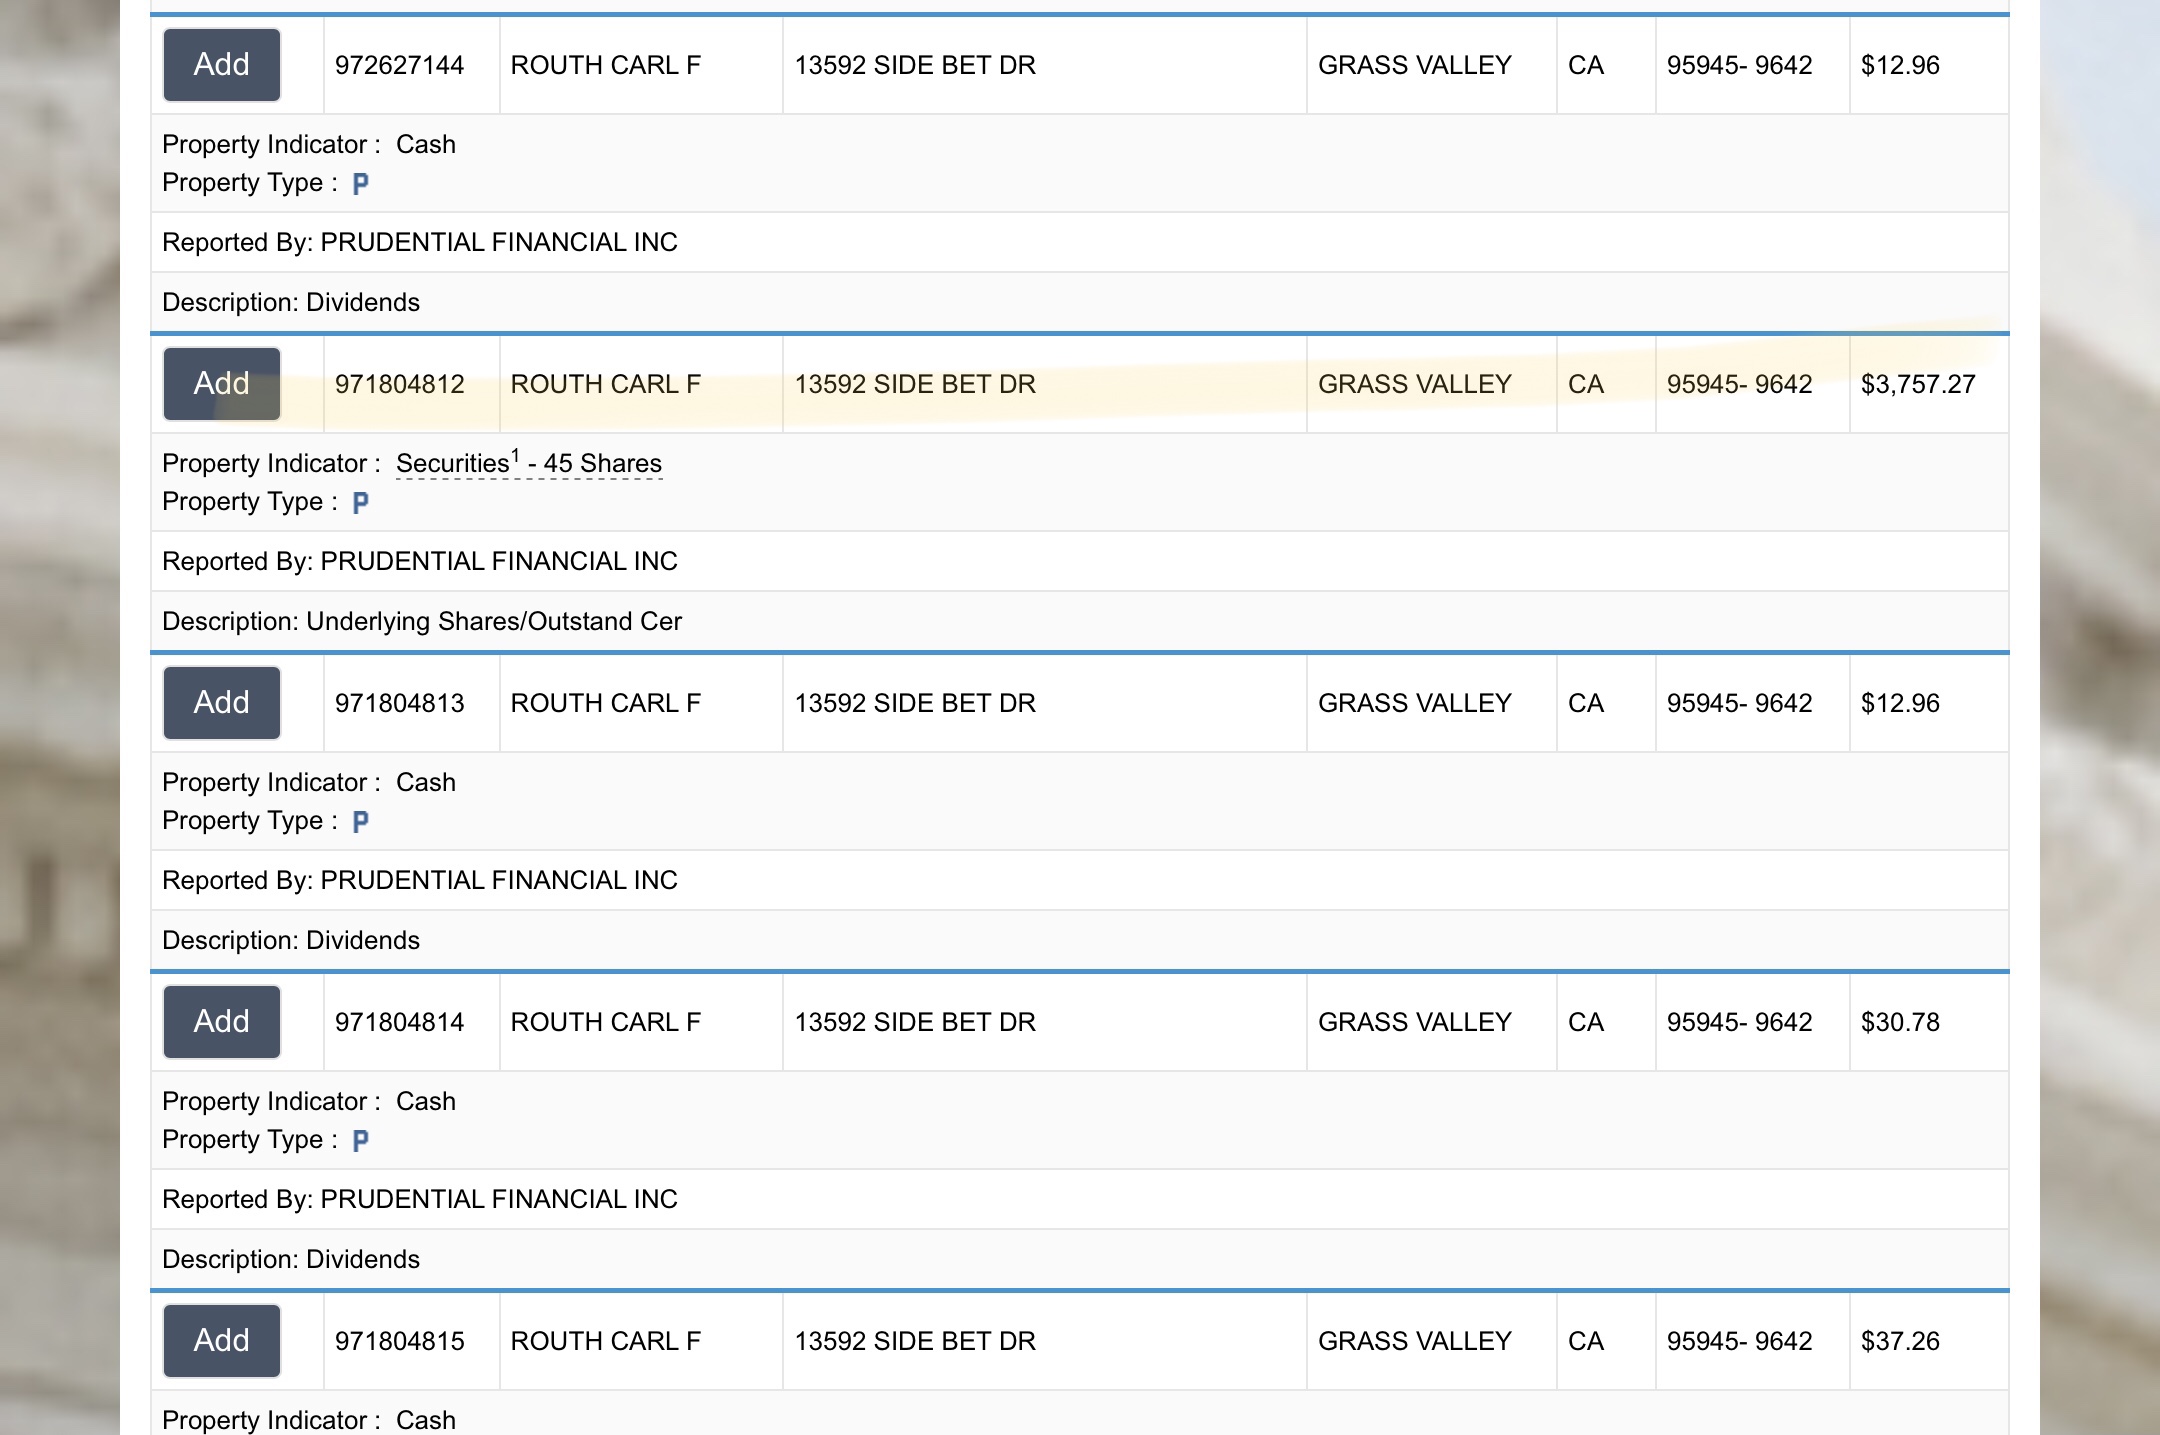
Task: Click $12.96 amount in row 971804813
Action: (1900, 703)
